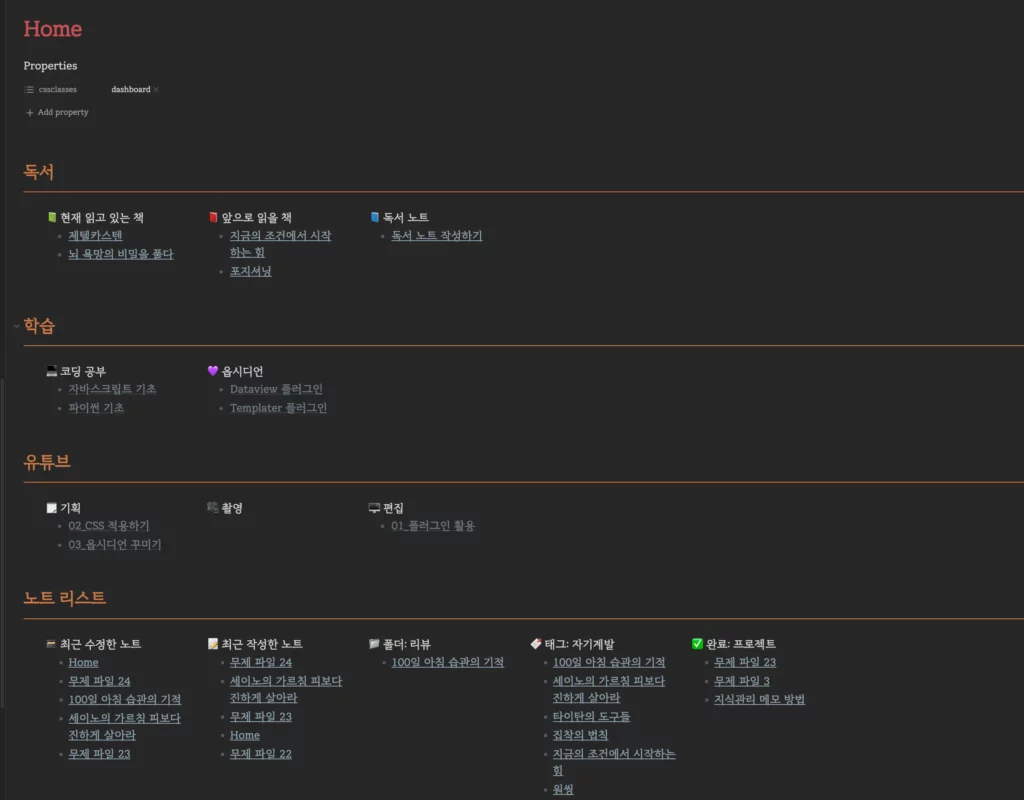Open 지식관리 메모 방법 under 완료: 프로젝트

click(759, 699)
